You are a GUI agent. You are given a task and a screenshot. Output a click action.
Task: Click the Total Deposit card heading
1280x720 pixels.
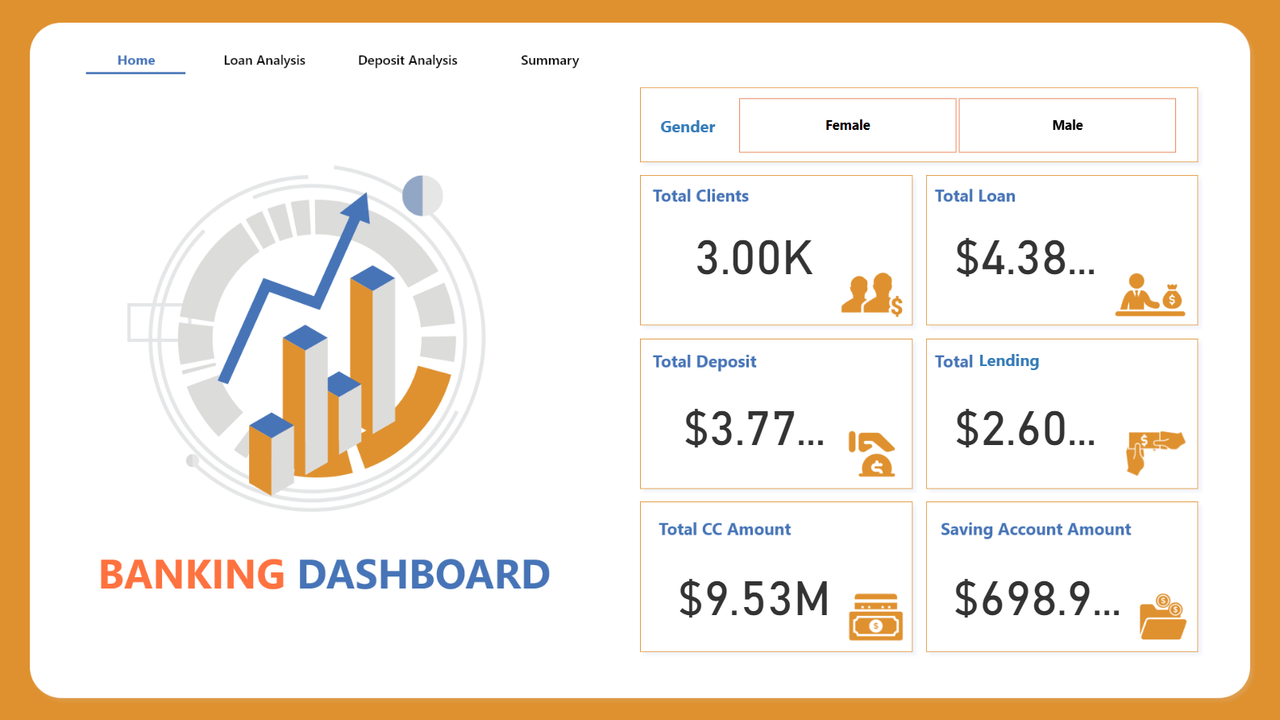(x=704, y=361)
